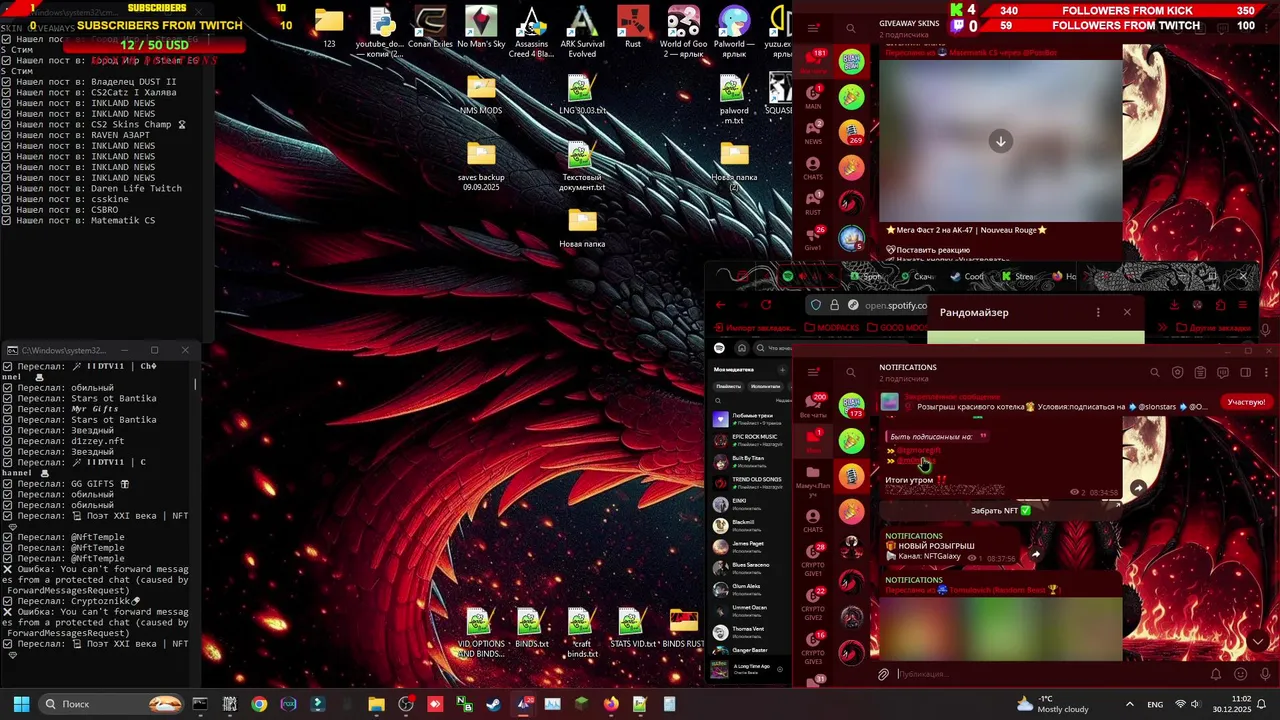The height and width of the screenshot is (720, 1280).
Task: Open more options in NOTIFICATIONS channel header
Action: (1268, 373)
